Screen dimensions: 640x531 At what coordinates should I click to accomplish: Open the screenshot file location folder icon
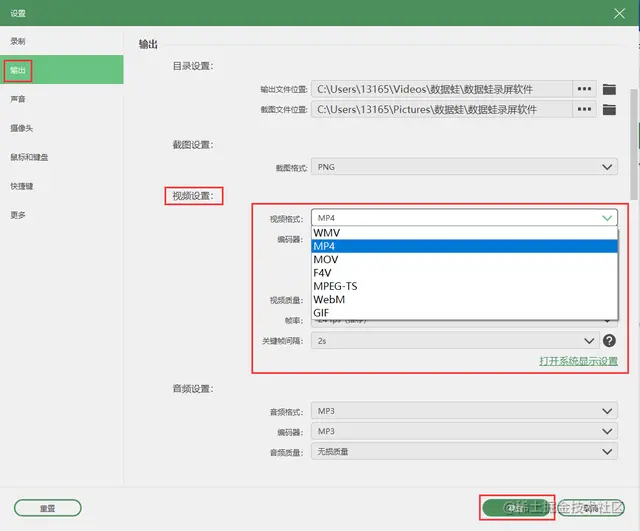tap(609, 109)
